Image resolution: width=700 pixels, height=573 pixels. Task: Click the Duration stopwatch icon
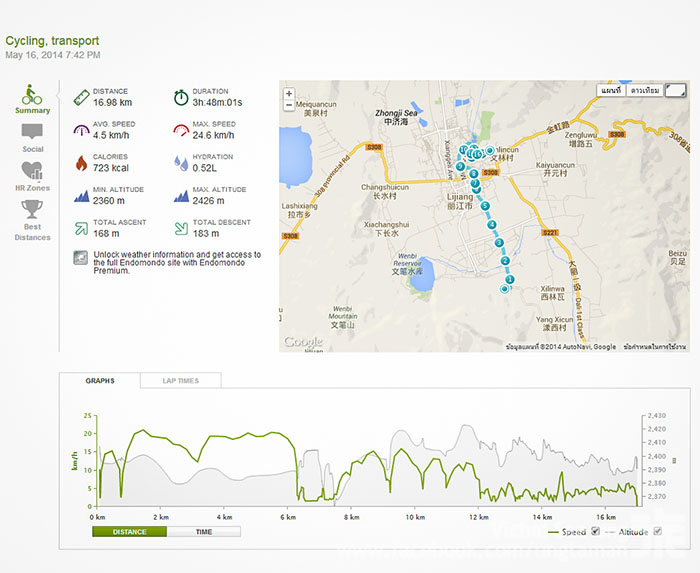181,97
